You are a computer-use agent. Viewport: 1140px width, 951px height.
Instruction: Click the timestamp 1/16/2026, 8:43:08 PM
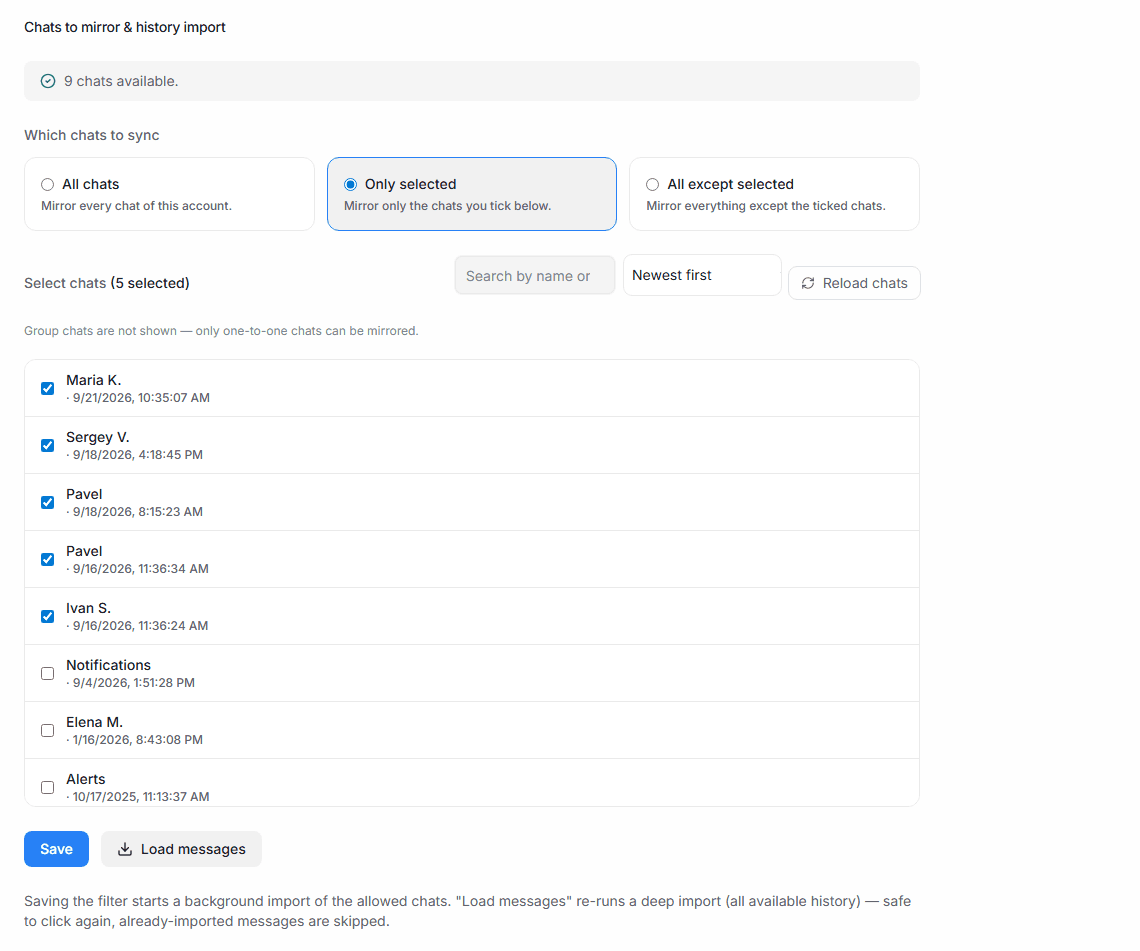[138, 739]
